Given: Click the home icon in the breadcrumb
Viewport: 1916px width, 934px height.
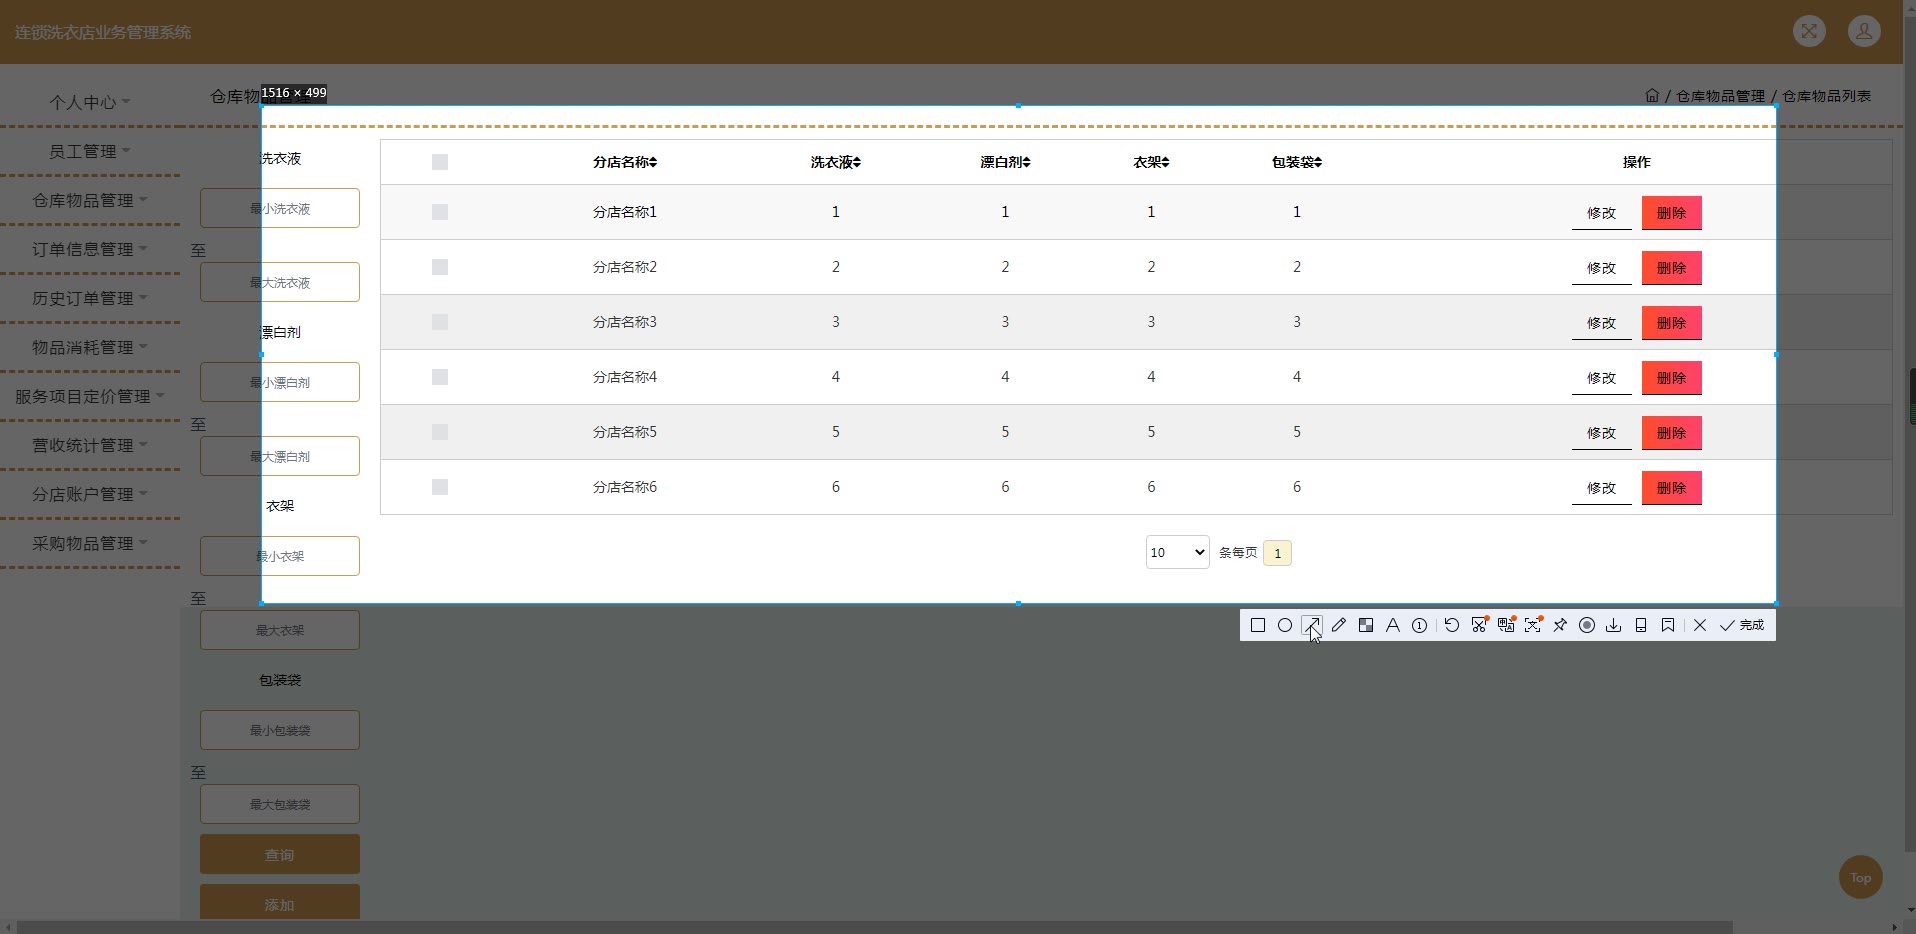Looking at the screenshot, I should pyautogui.click(x=1652, y=96).
